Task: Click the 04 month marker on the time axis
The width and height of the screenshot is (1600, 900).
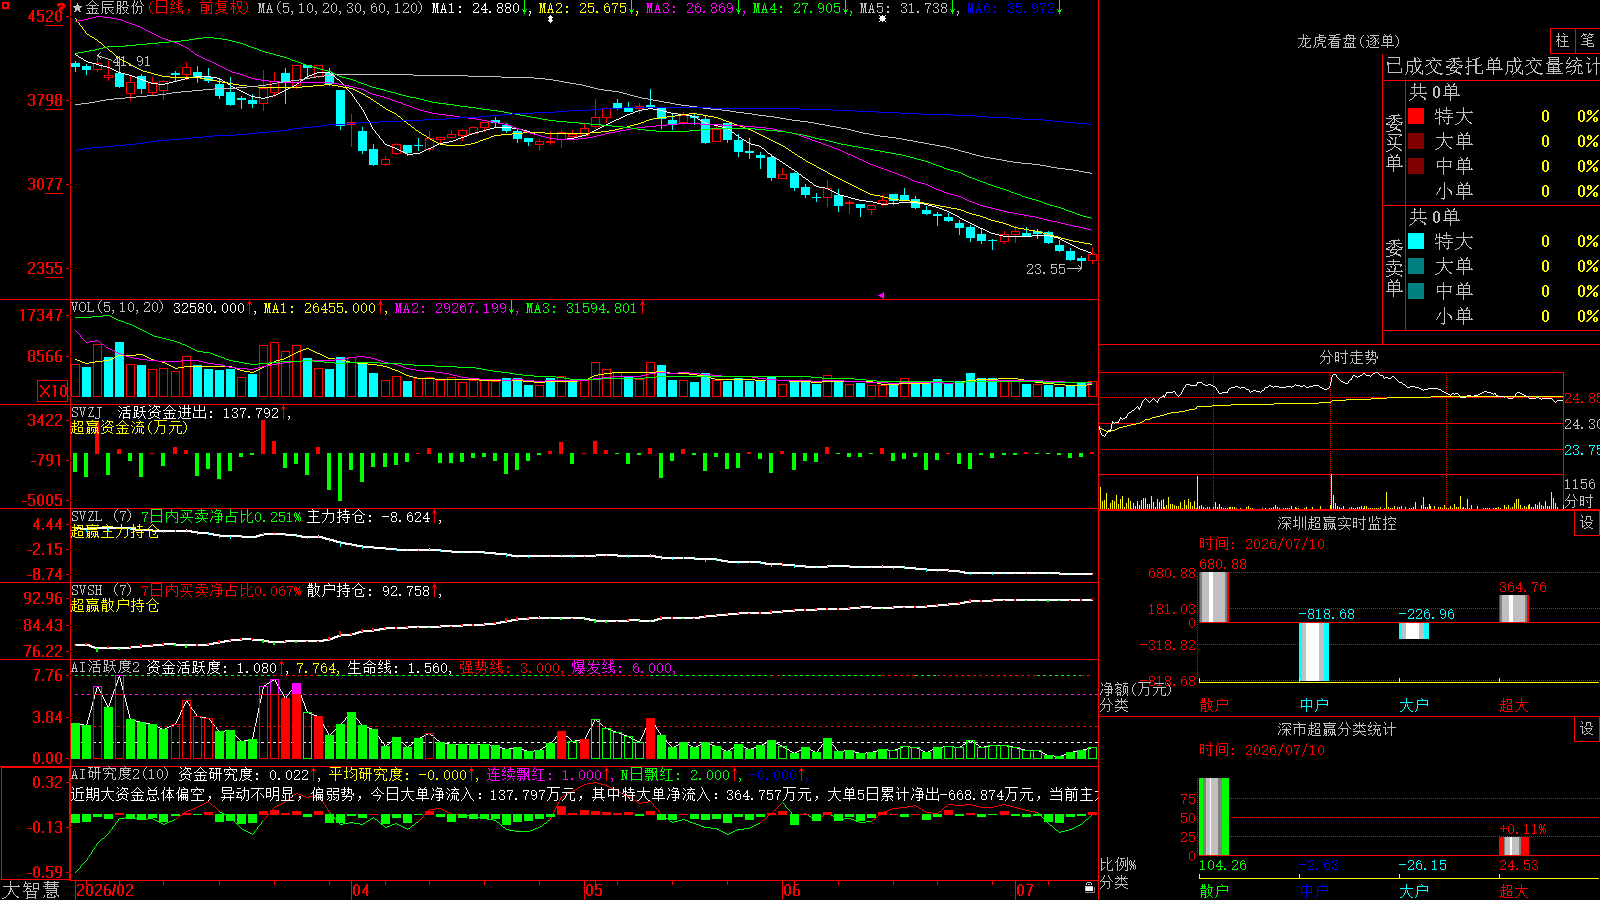Action: click(x=361, y=890)
